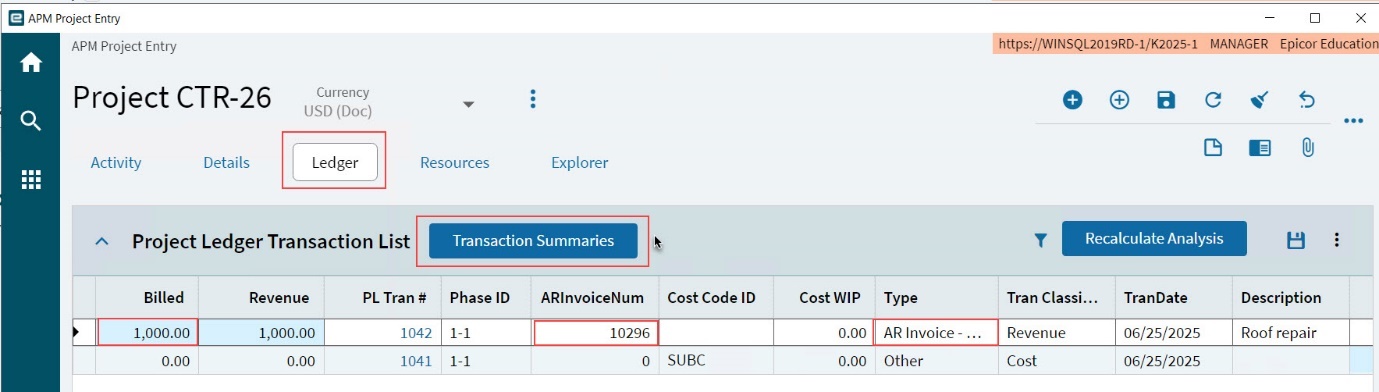
Task: Click the Type column header
Action: [937, 297]
